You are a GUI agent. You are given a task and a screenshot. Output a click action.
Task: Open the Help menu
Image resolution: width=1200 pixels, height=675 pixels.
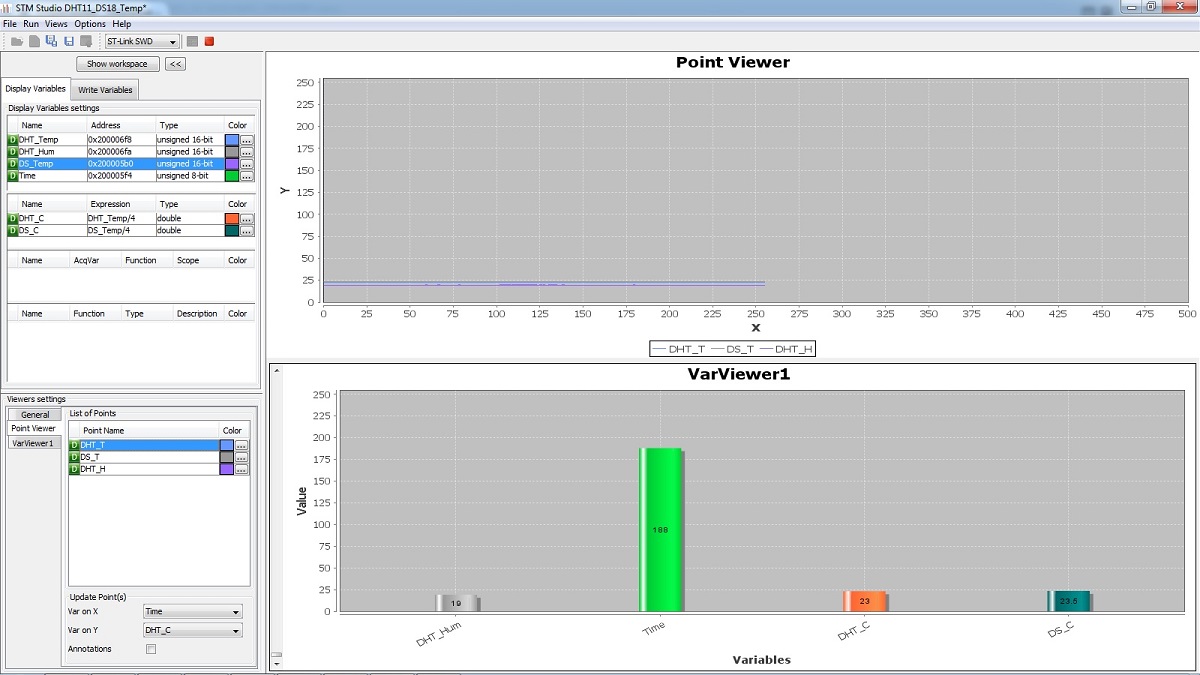tap(122, 23)
